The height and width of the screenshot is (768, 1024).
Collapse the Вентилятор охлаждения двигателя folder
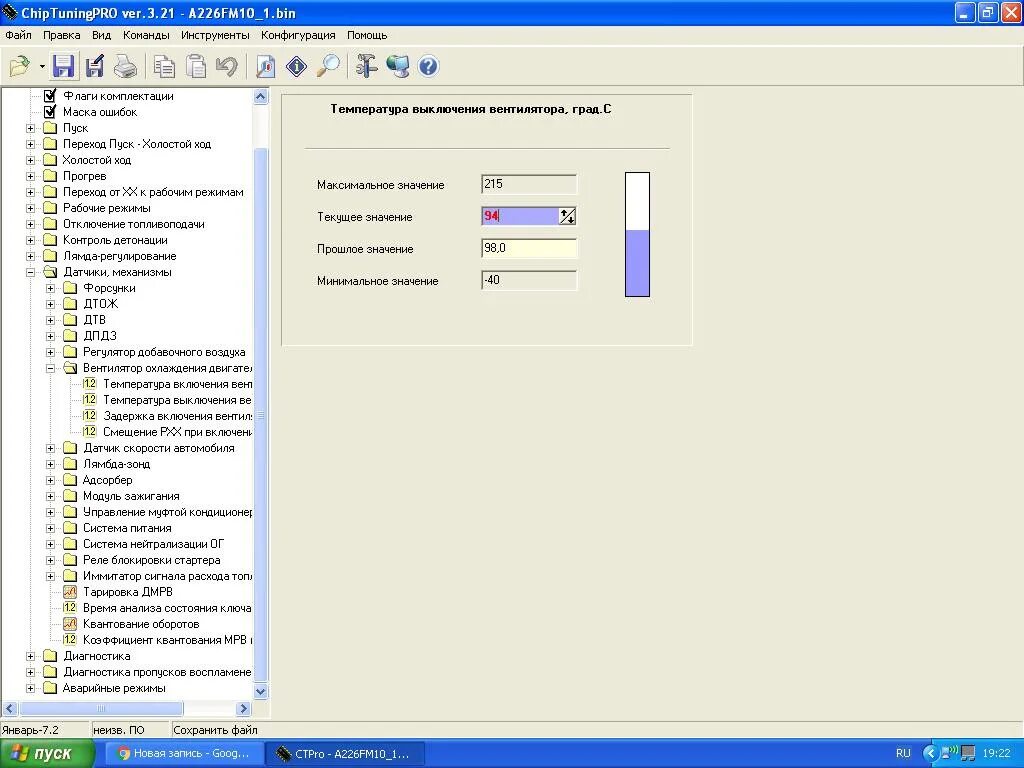(x=50, y=368)
